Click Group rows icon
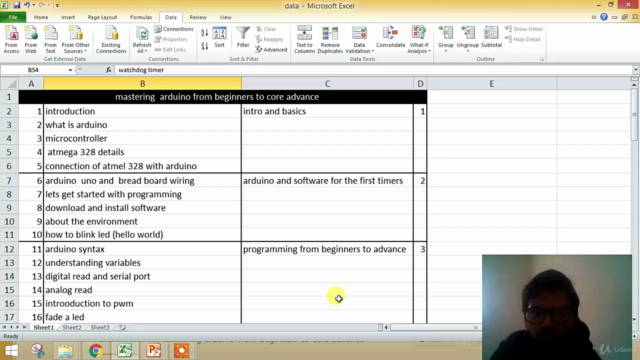Viewport: 640px width, 360px height. (446, 34)
